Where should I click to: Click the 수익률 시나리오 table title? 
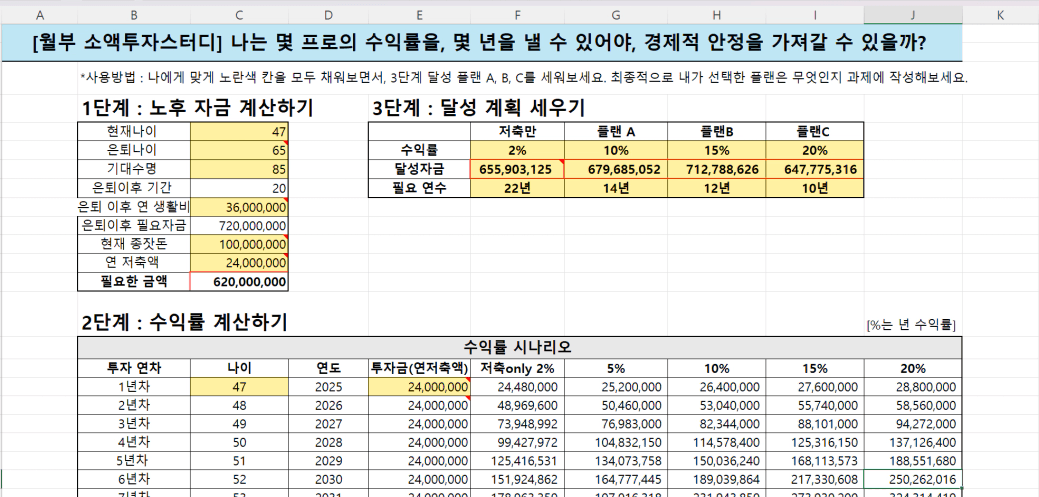(520, 347)
